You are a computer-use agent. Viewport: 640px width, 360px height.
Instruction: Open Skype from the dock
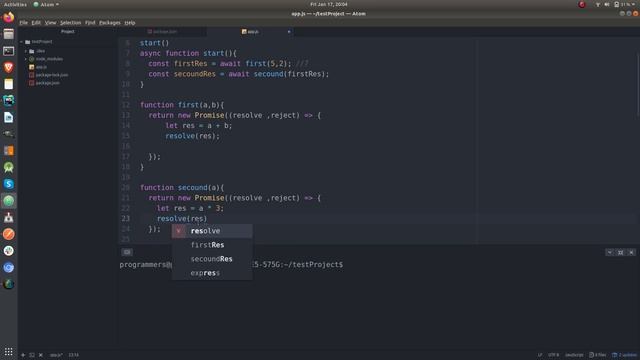(9, 184)
